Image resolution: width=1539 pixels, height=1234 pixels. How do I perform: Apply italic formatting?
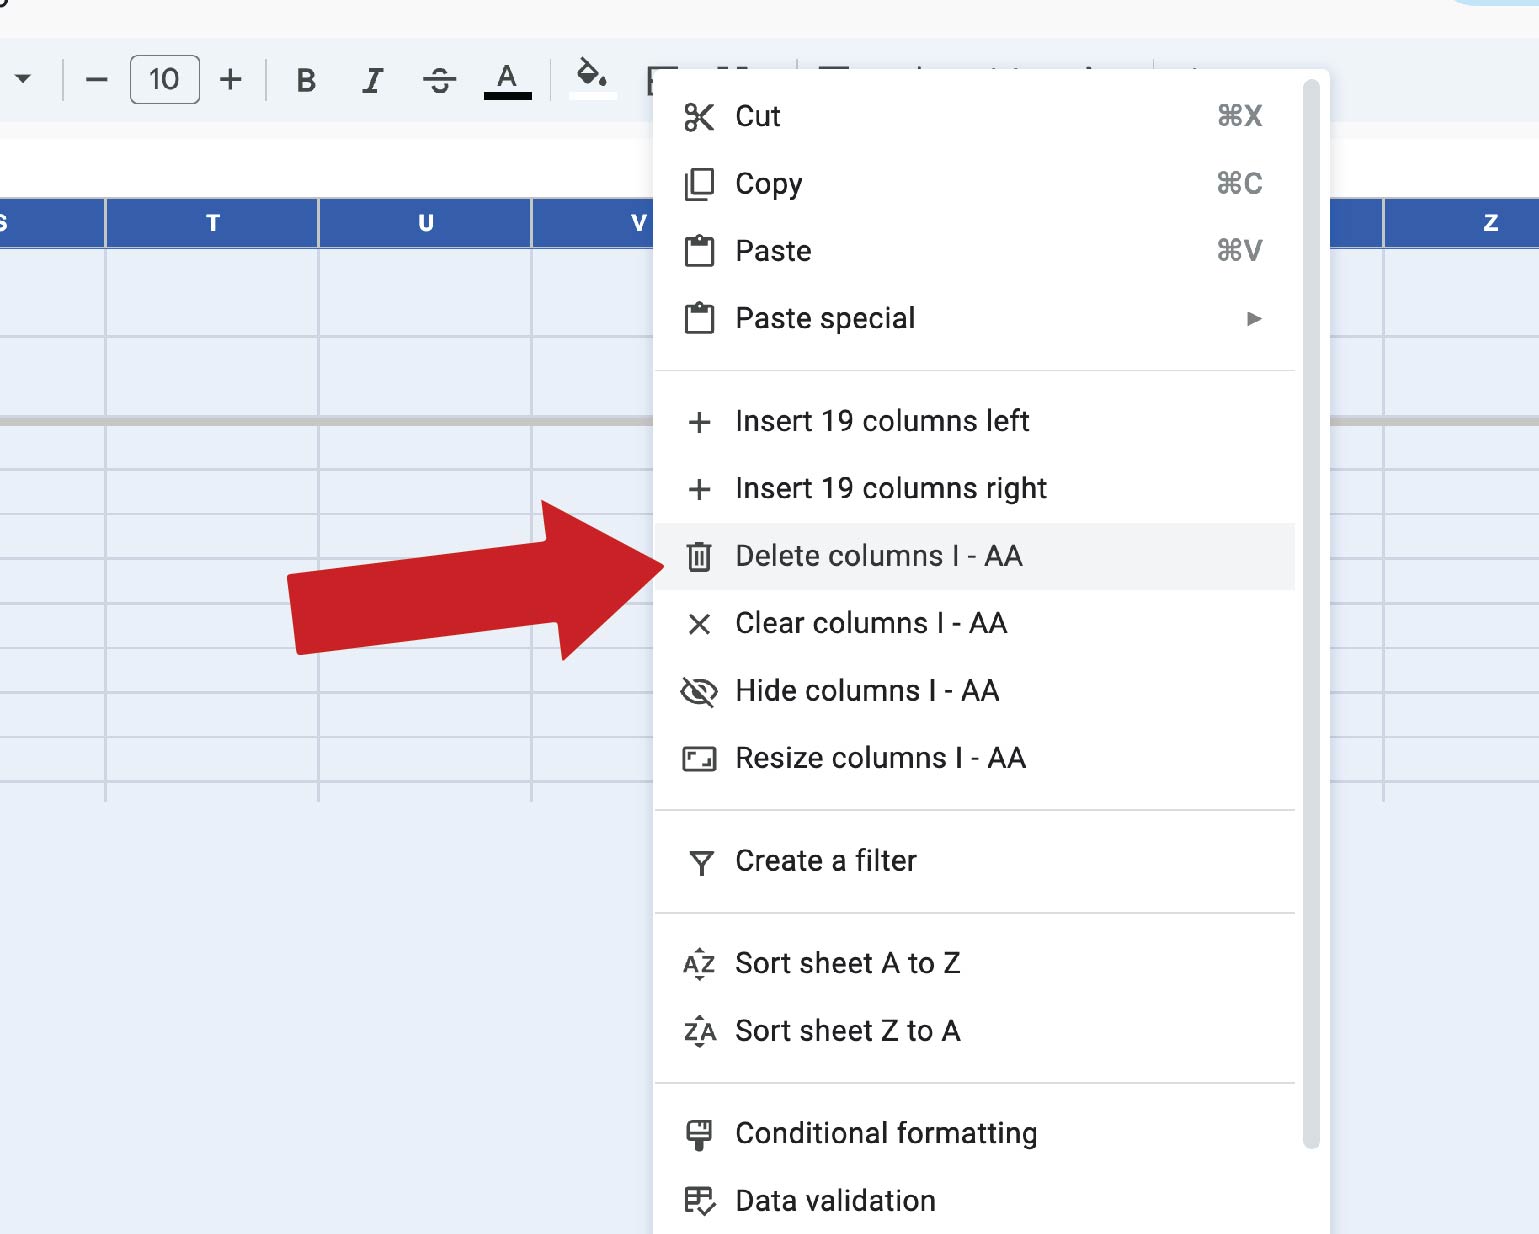point(372,80)
